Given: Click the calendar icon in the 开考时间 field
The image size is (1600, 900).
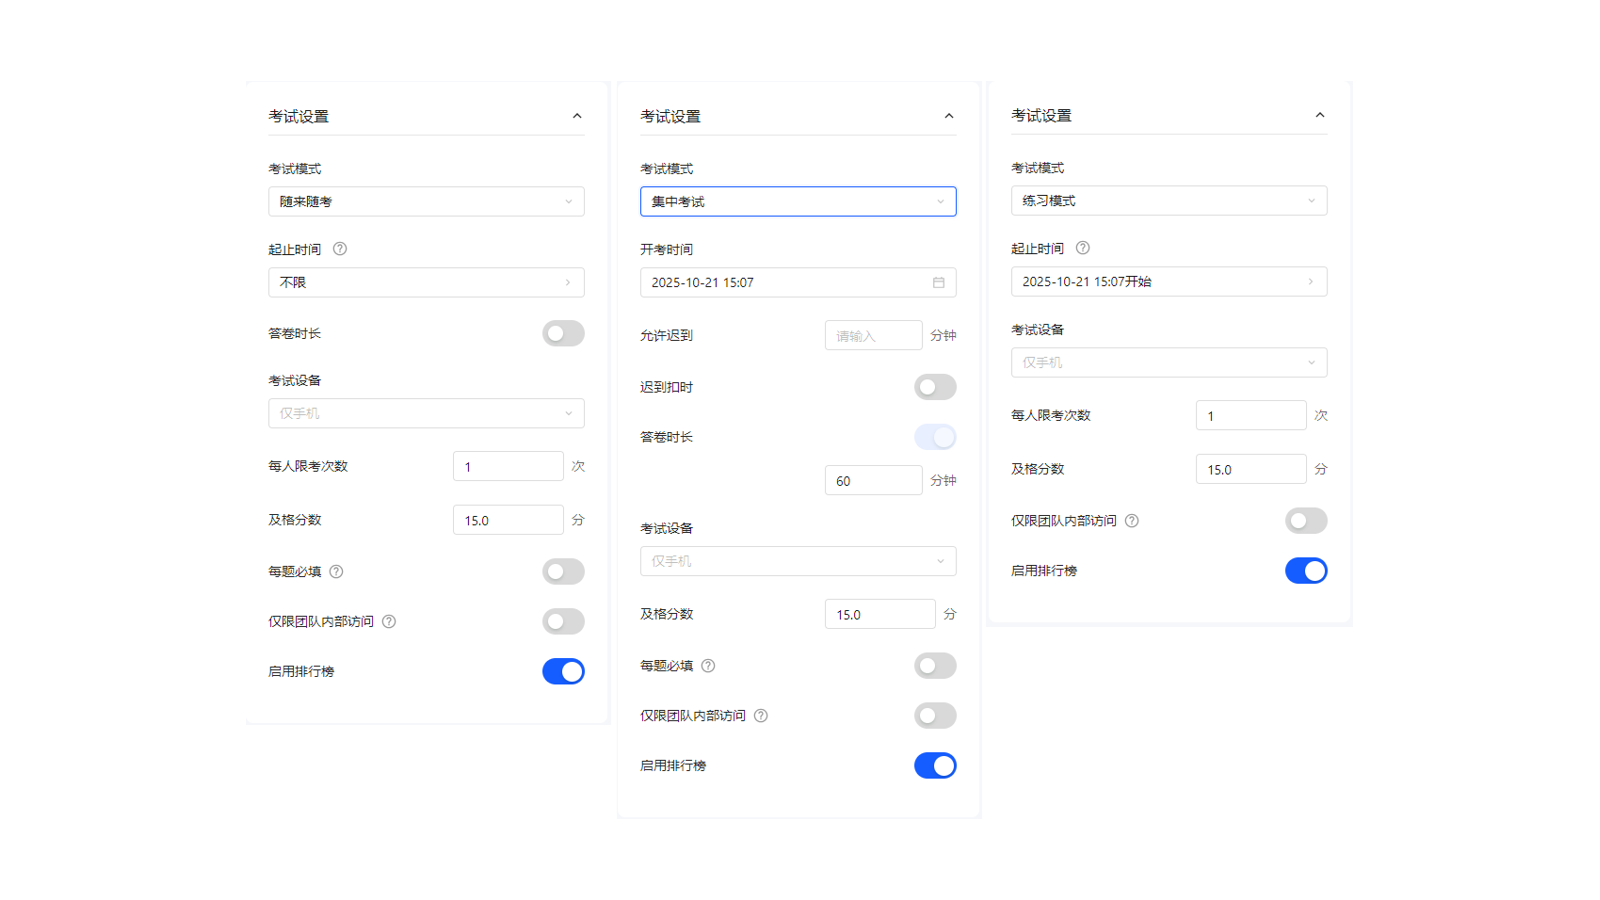Looking at the screenshot, I should [938, 283].
